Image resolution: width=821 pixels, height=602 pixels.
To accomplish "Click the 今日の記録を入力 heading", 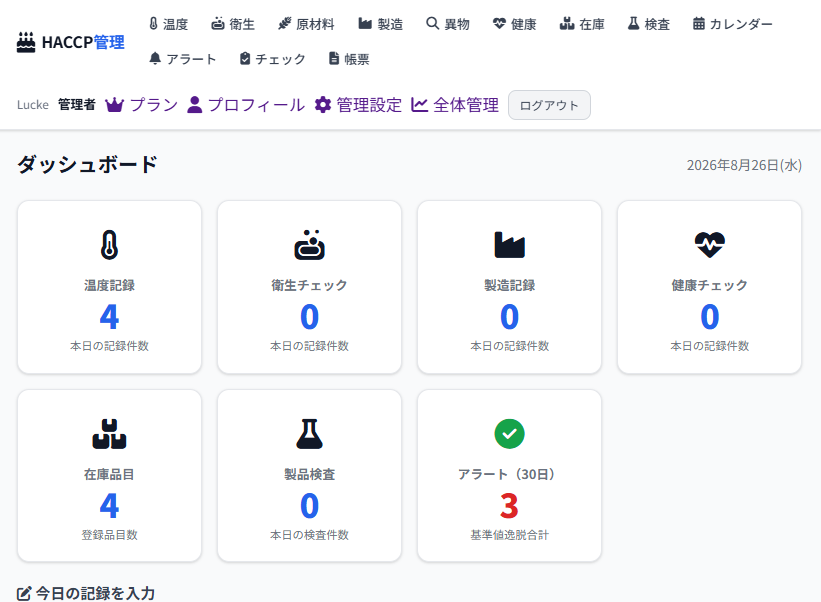I will point(95,594).
